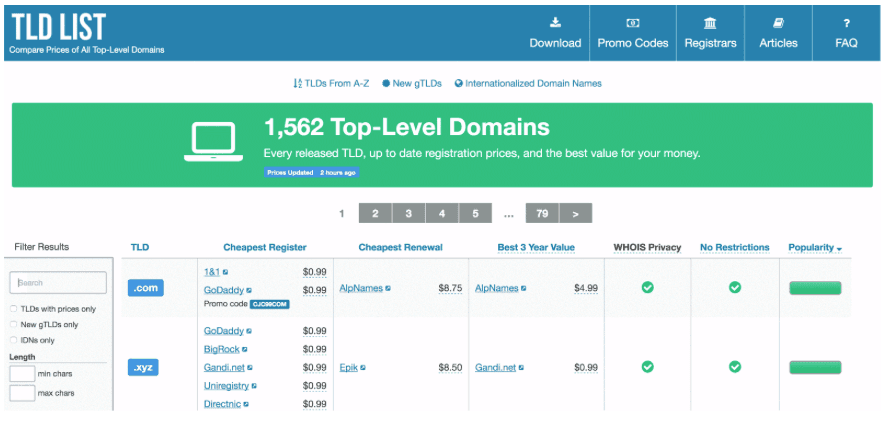Screen dimensions: 884x445
Task: Click green WHOIS Privacy checkmark for .com
Action: coord(647,288)
